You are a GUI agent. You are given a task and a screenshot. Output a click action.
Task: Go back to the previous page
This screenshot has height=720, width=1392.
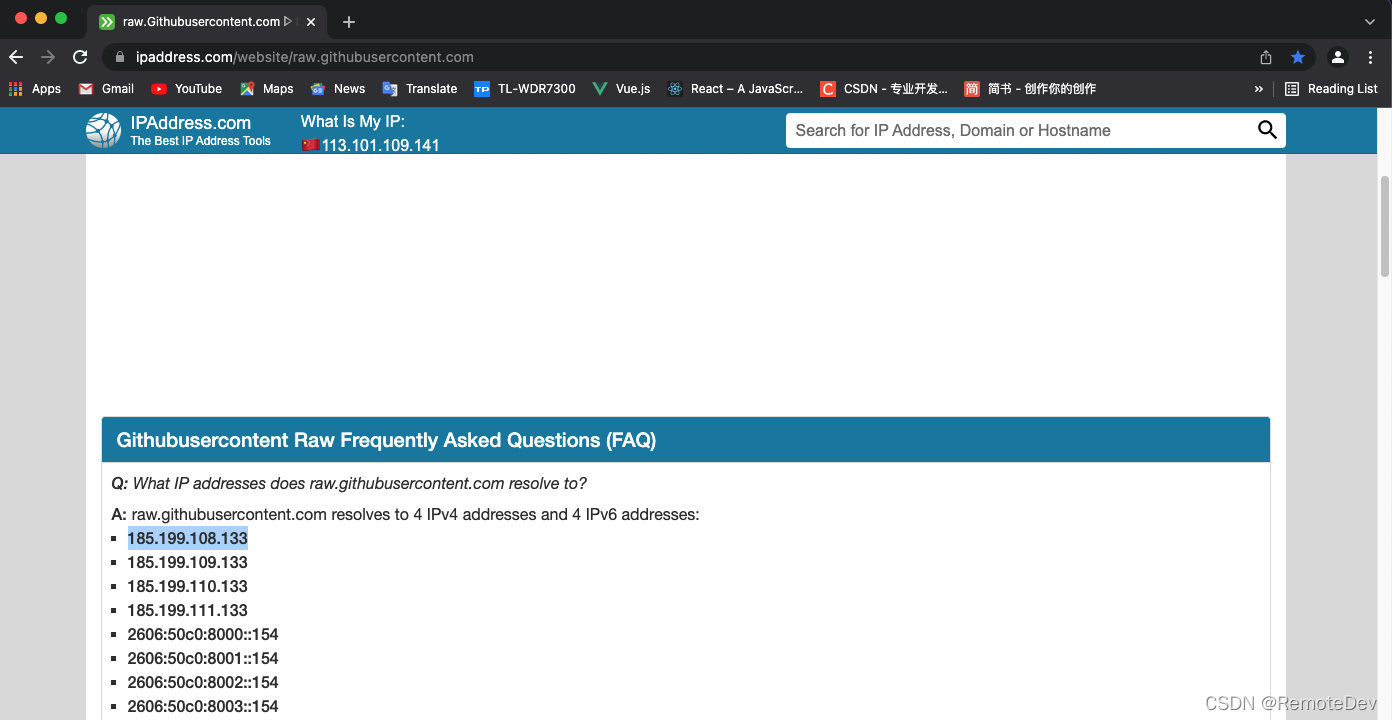click(16, 57)
